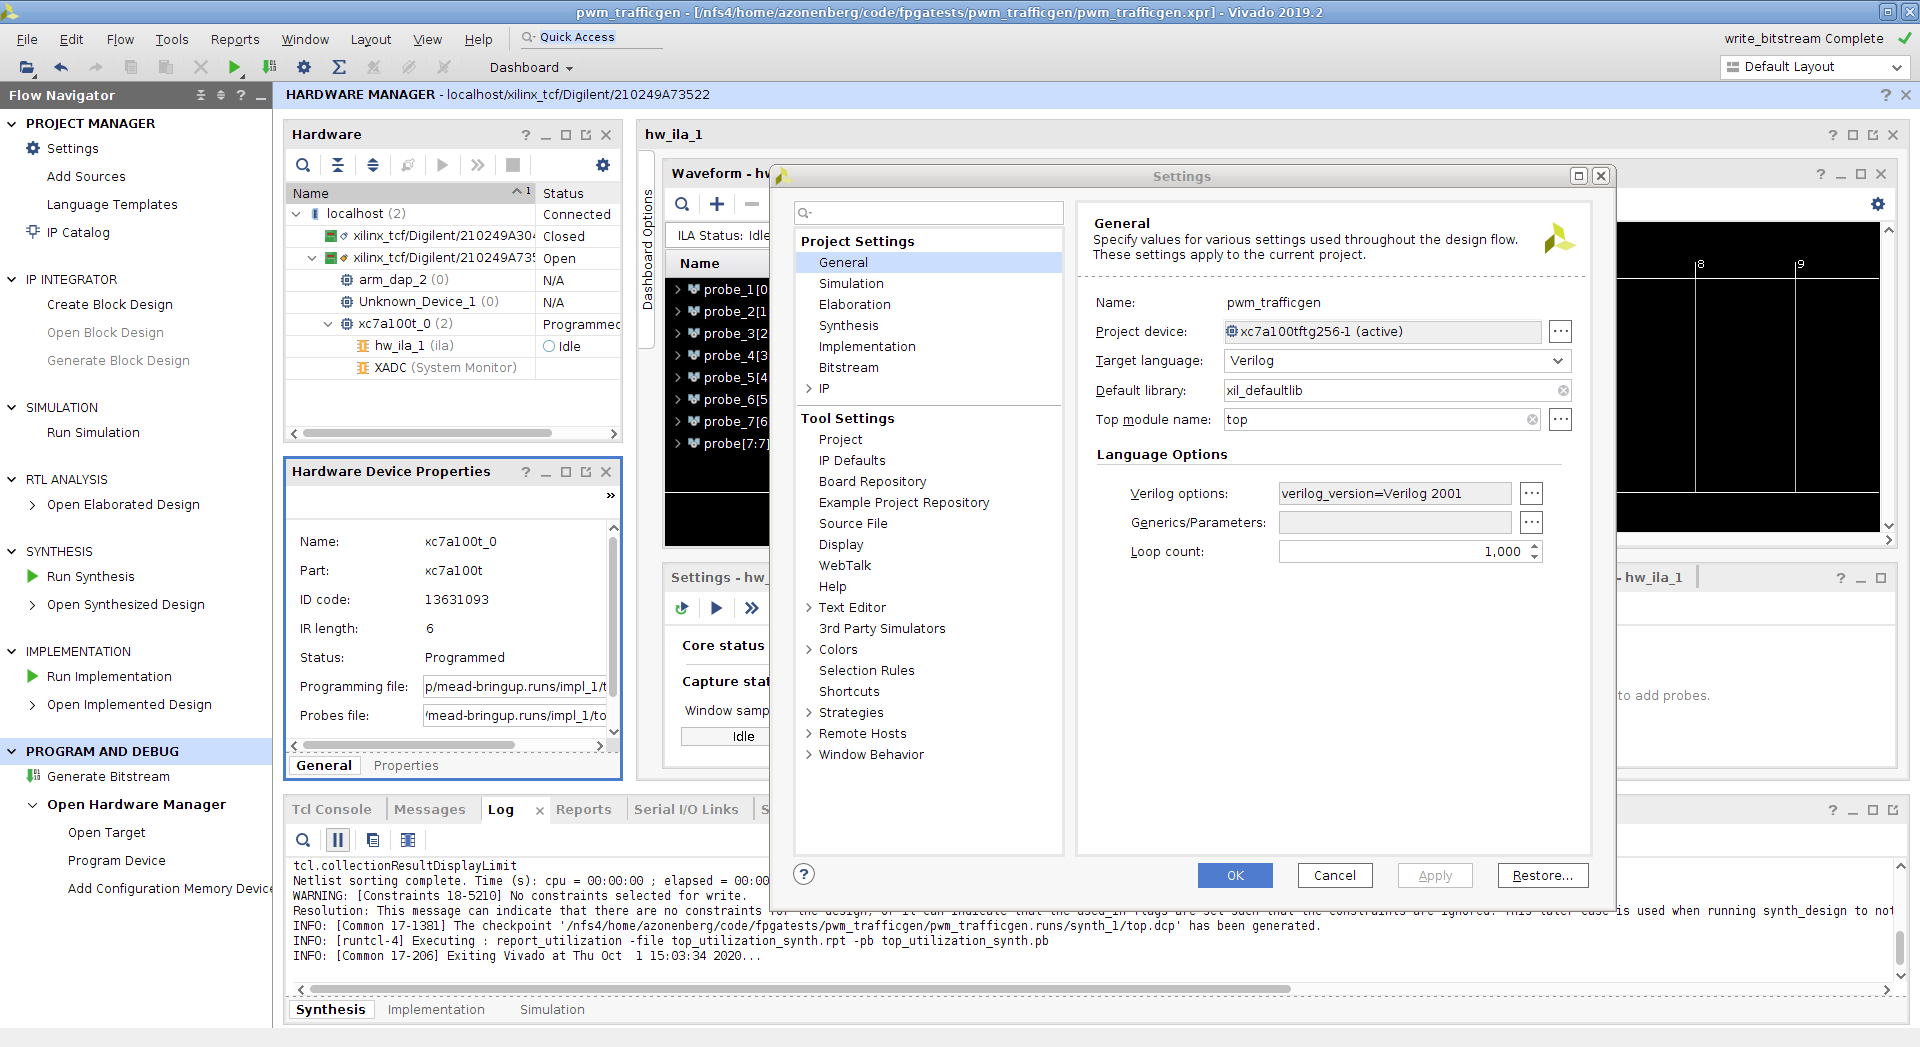Open Waveform window gear settings
Image resolution: width=1920 pixels, height=1047 pixels.
pos(1878,204)
